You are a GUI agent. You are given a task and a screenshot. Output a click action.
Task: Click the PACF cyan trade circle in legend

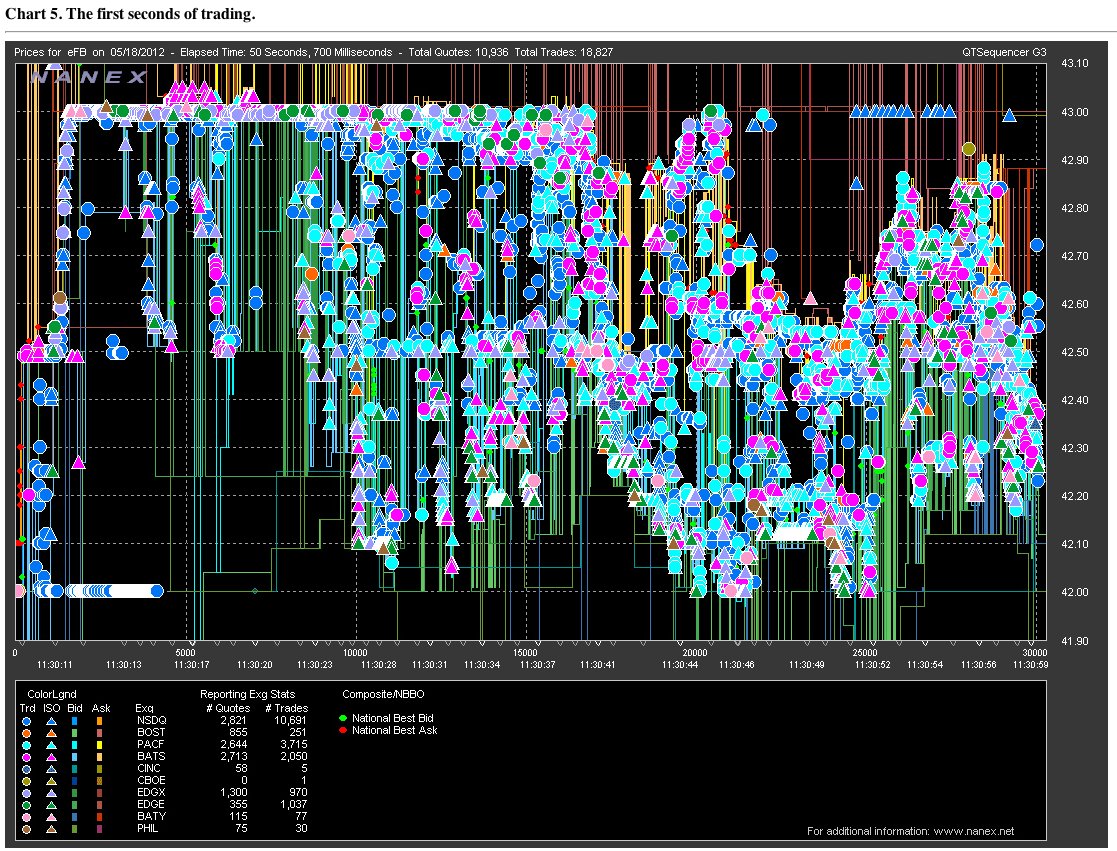click(x=27, y=744)
